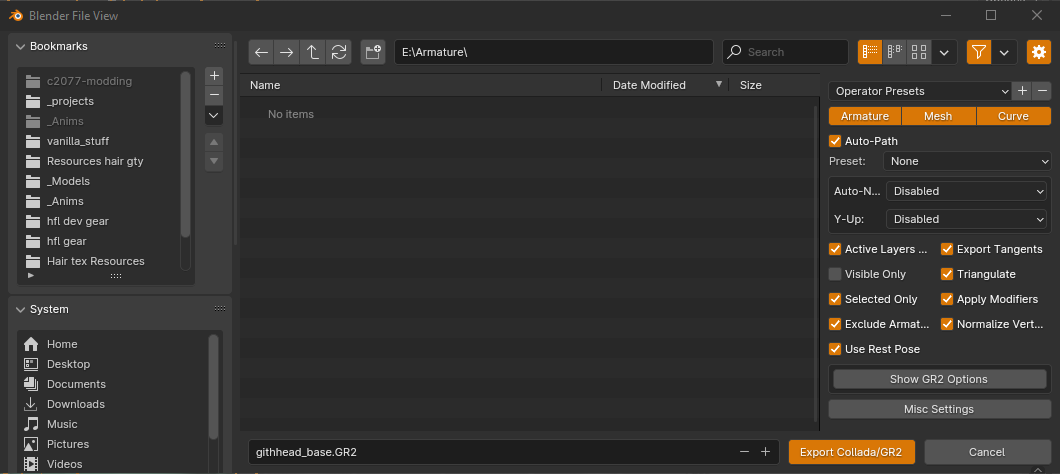Remove the operator preset
Viewport: 1060px width, 474px height.
(1042, 91)
